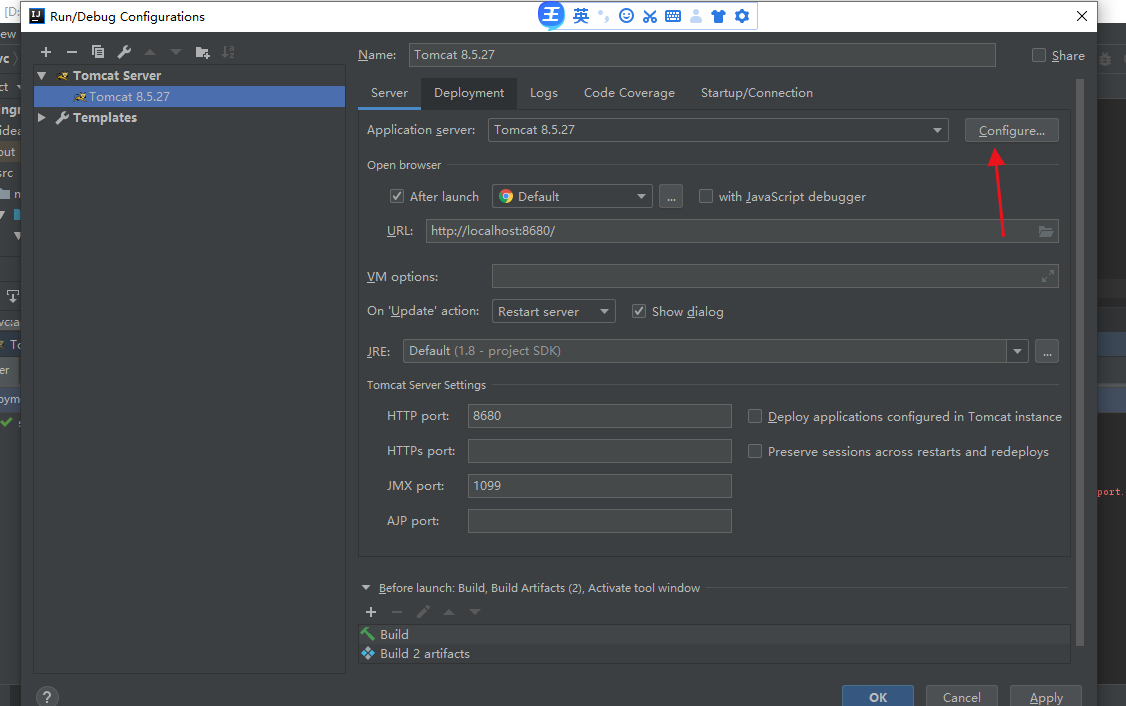Click the Cancel button
This screenshot has height=706, width=1126.
962,697
